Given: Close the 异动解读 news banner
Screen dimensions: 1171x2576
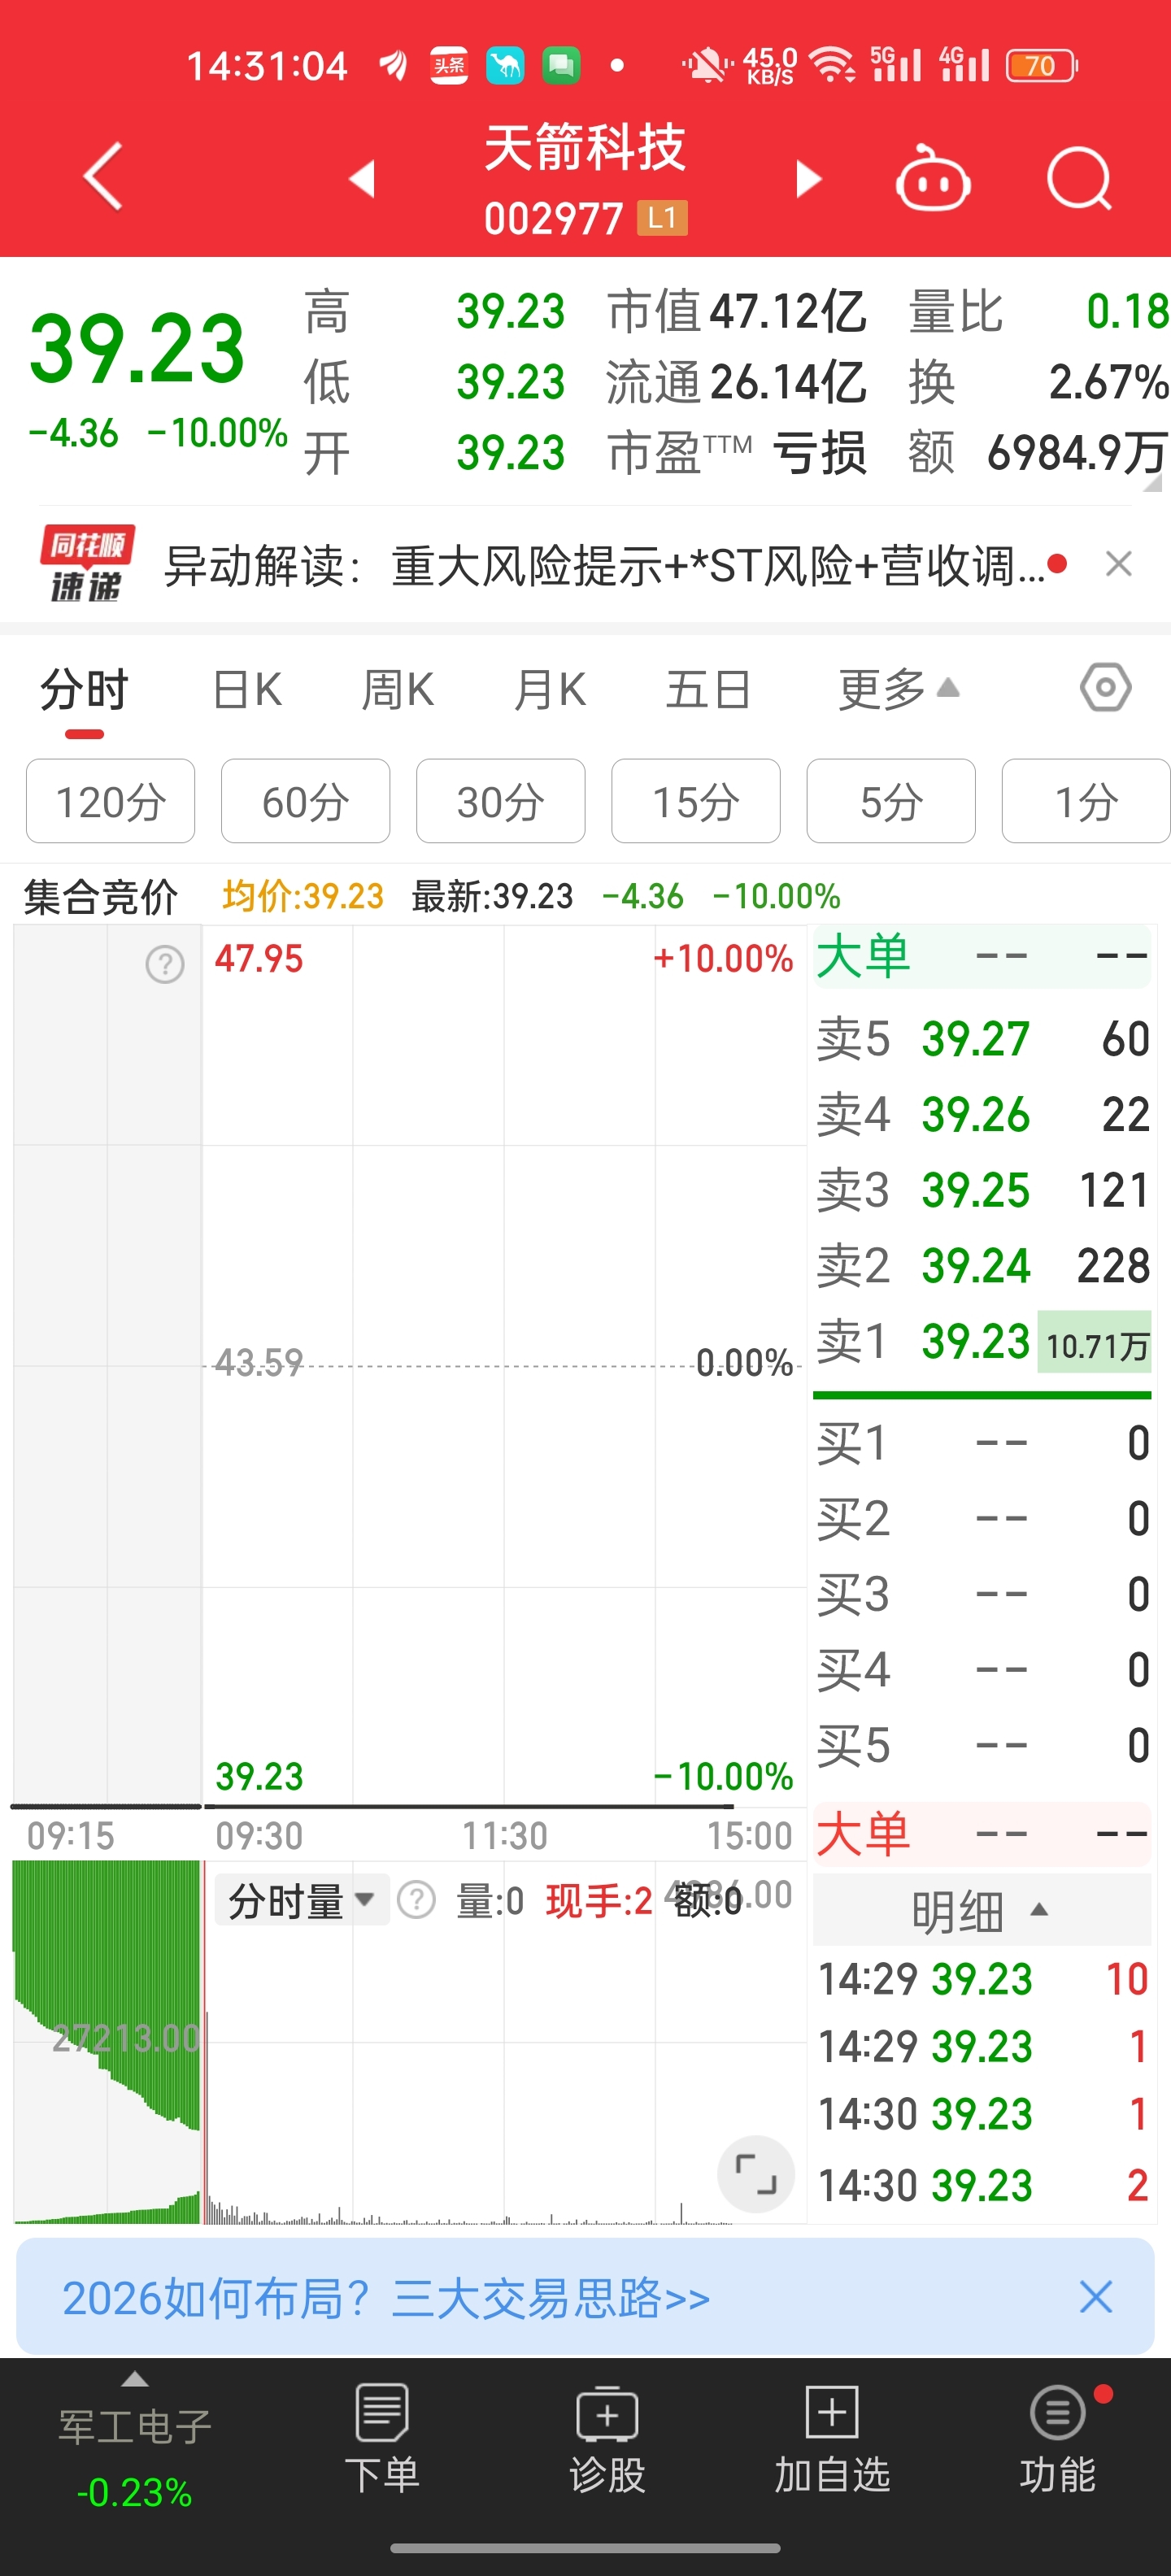Looking at the screenshot, I should pyautogui.click(x=1119, y=564).
